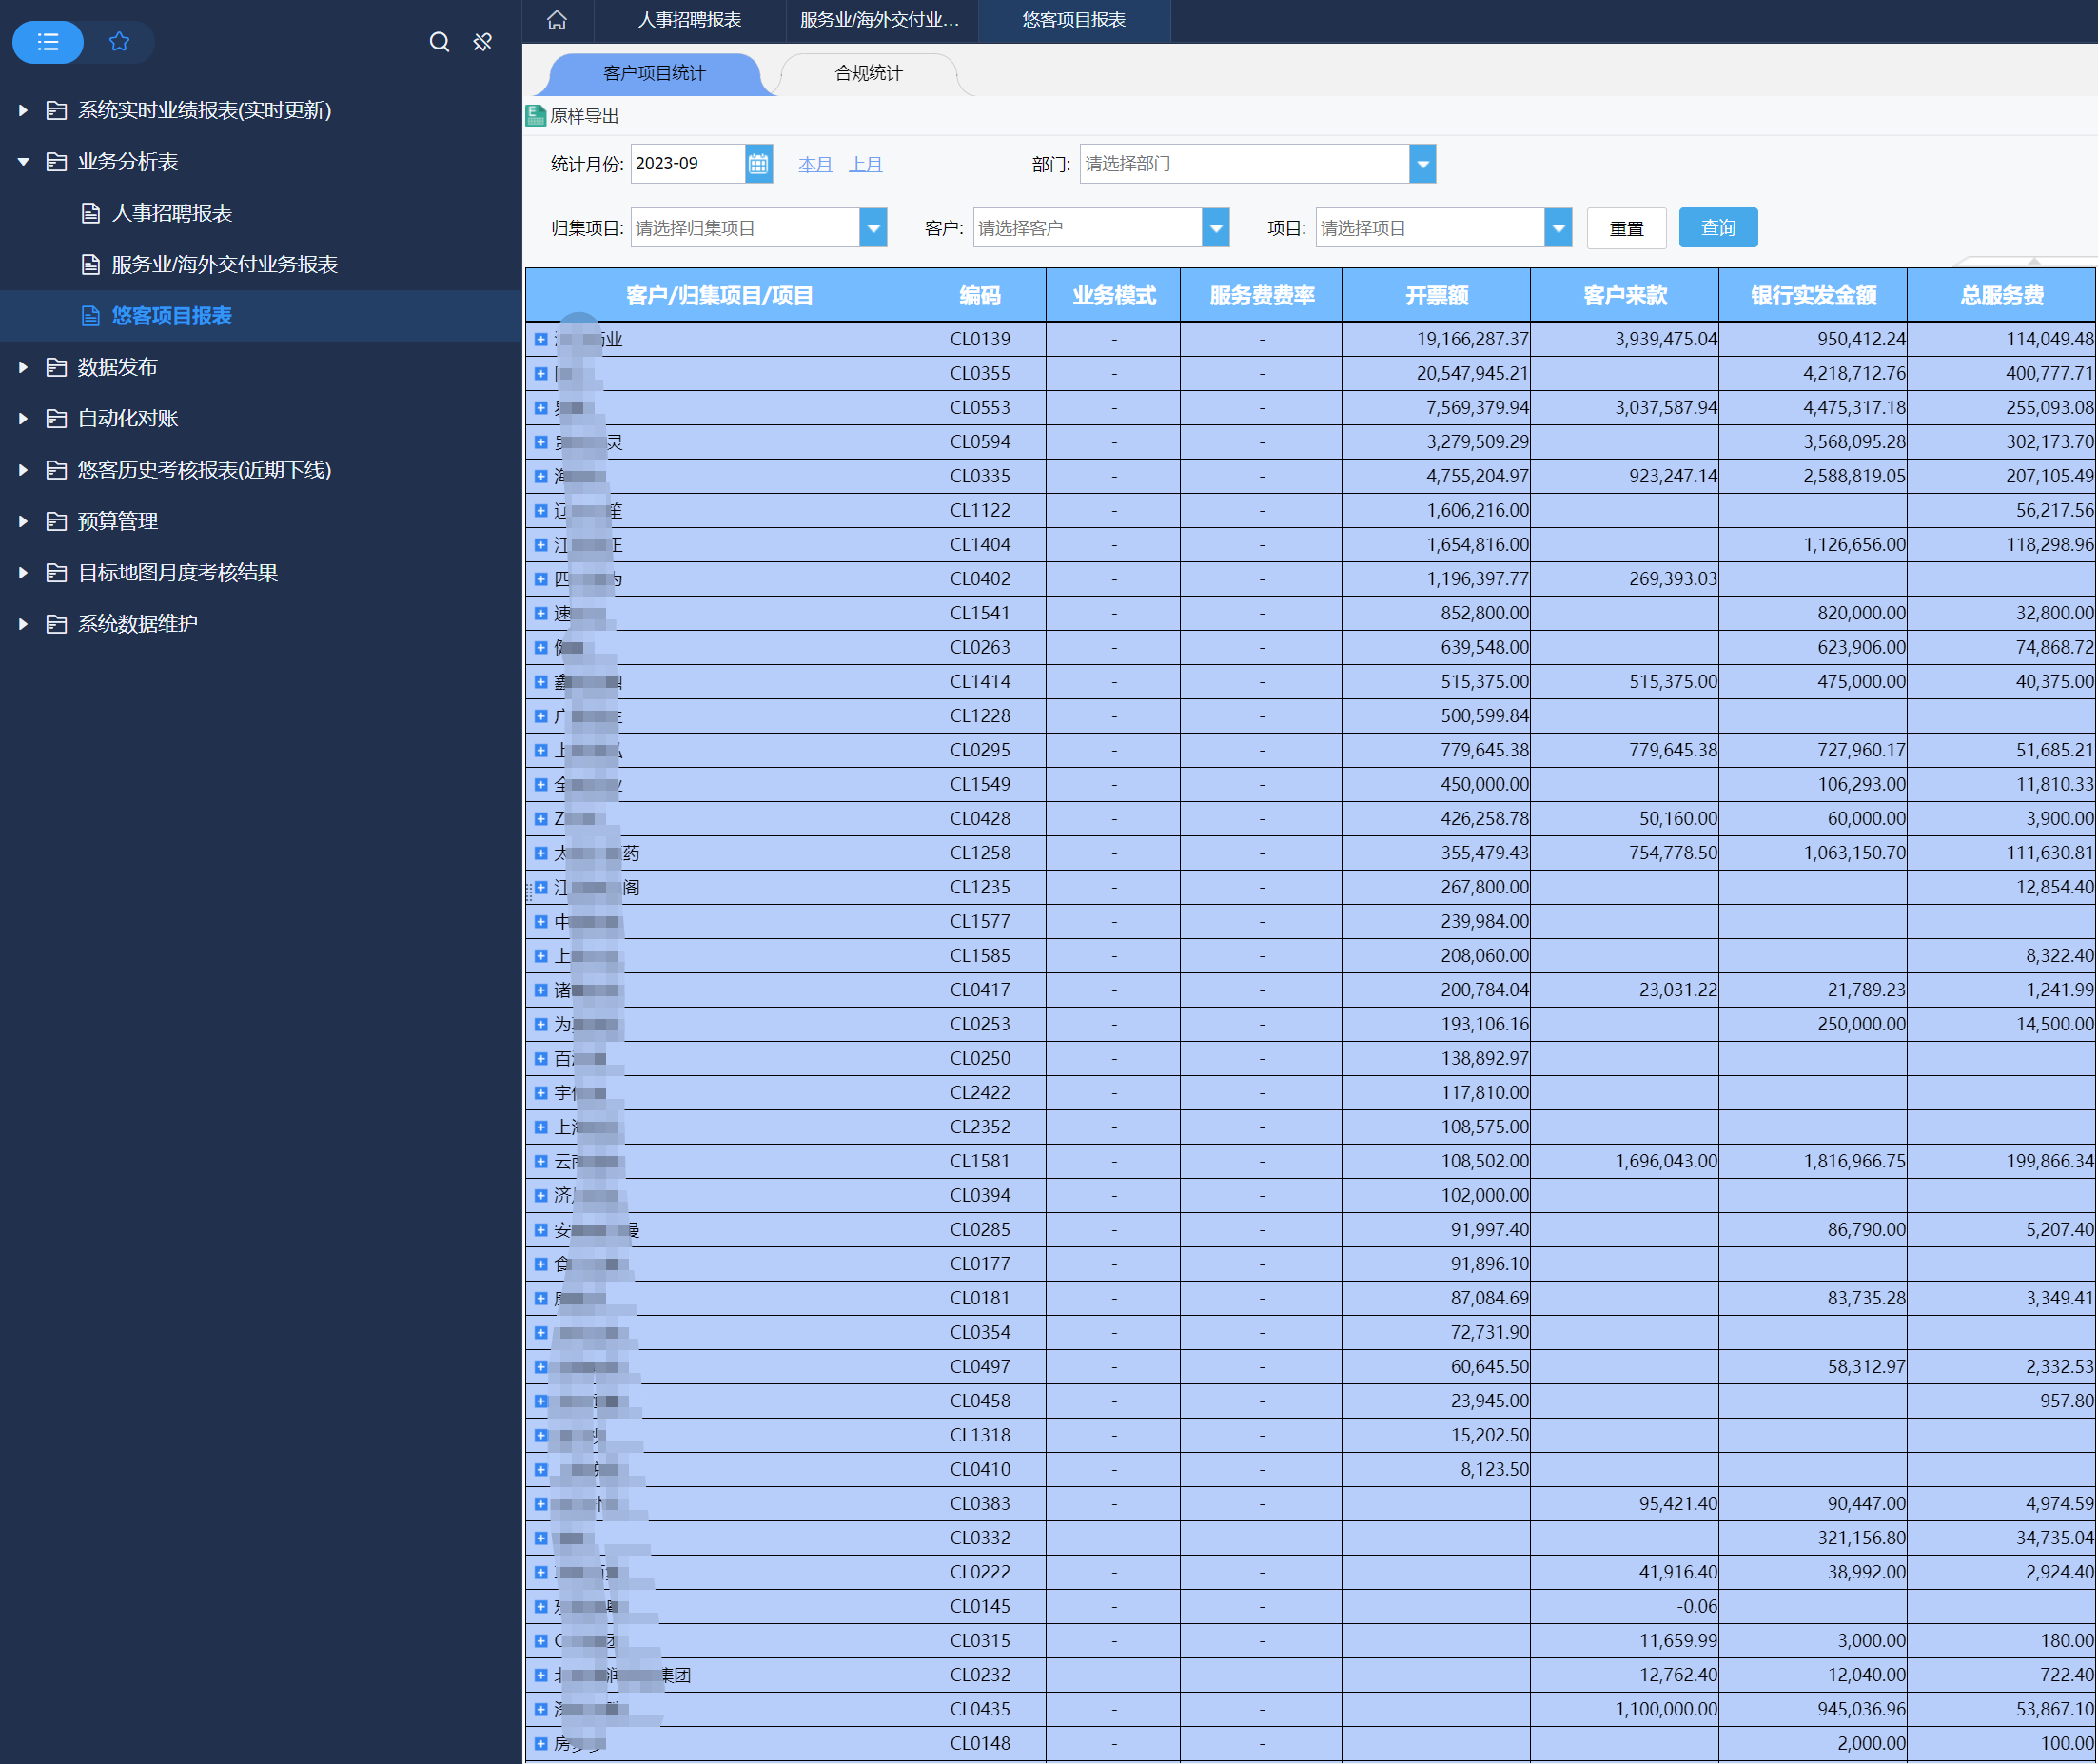Viewport: 2098px width, 1764px height.
Task: Click the 统计月份 date input field
Action: 689,164
